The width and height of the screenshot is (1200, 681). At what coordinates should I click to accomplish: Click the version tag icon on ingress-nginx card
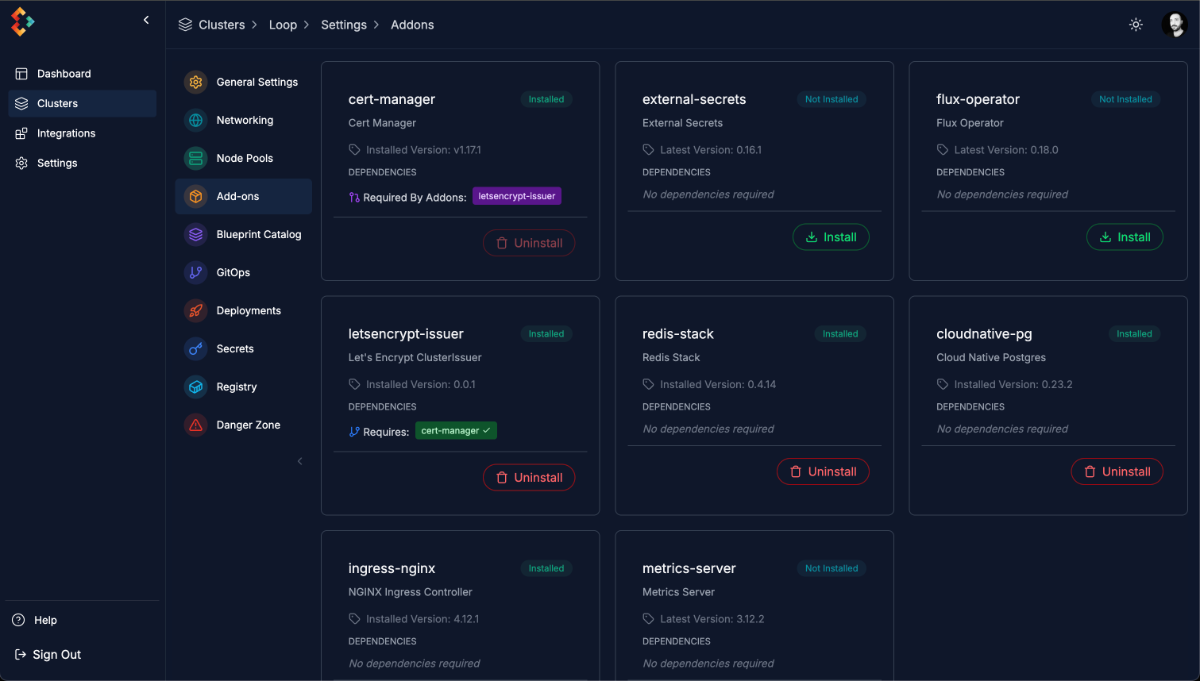coord(354,619)
